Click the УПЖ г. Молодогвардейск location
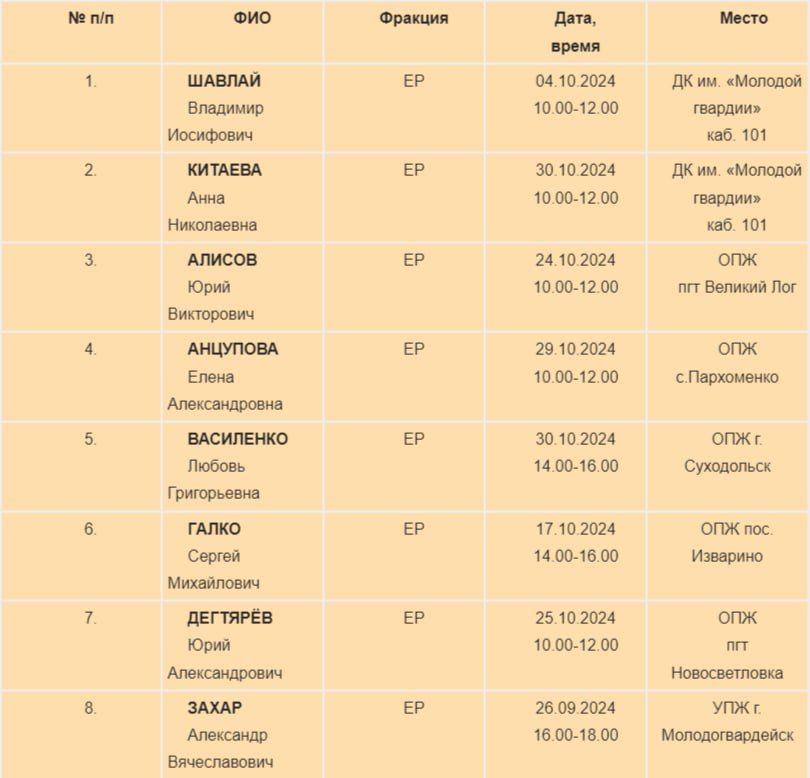Screen dimensions: 810x778 (x=727, y=721)
